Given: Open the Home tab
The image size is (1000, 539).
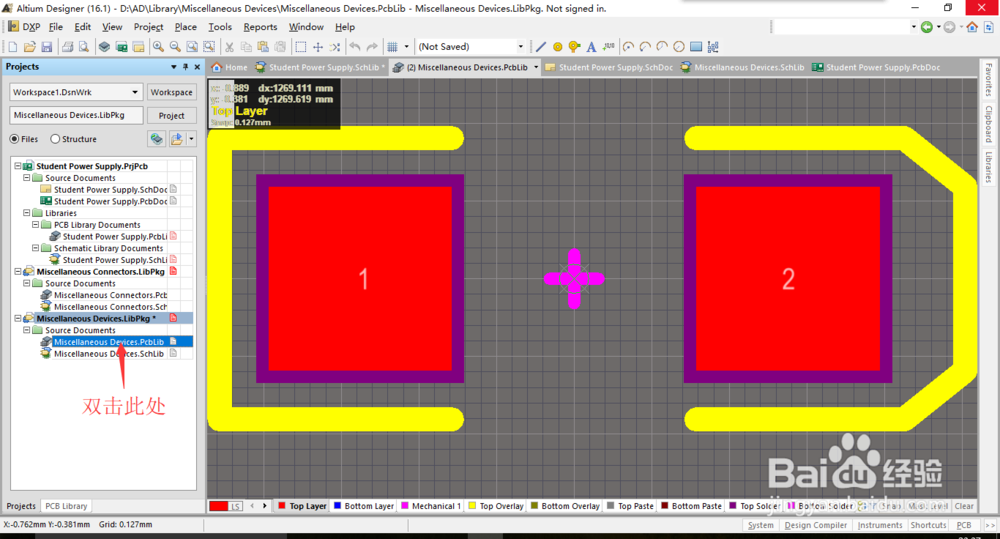Looking at the screenshot, I should 230,67.
